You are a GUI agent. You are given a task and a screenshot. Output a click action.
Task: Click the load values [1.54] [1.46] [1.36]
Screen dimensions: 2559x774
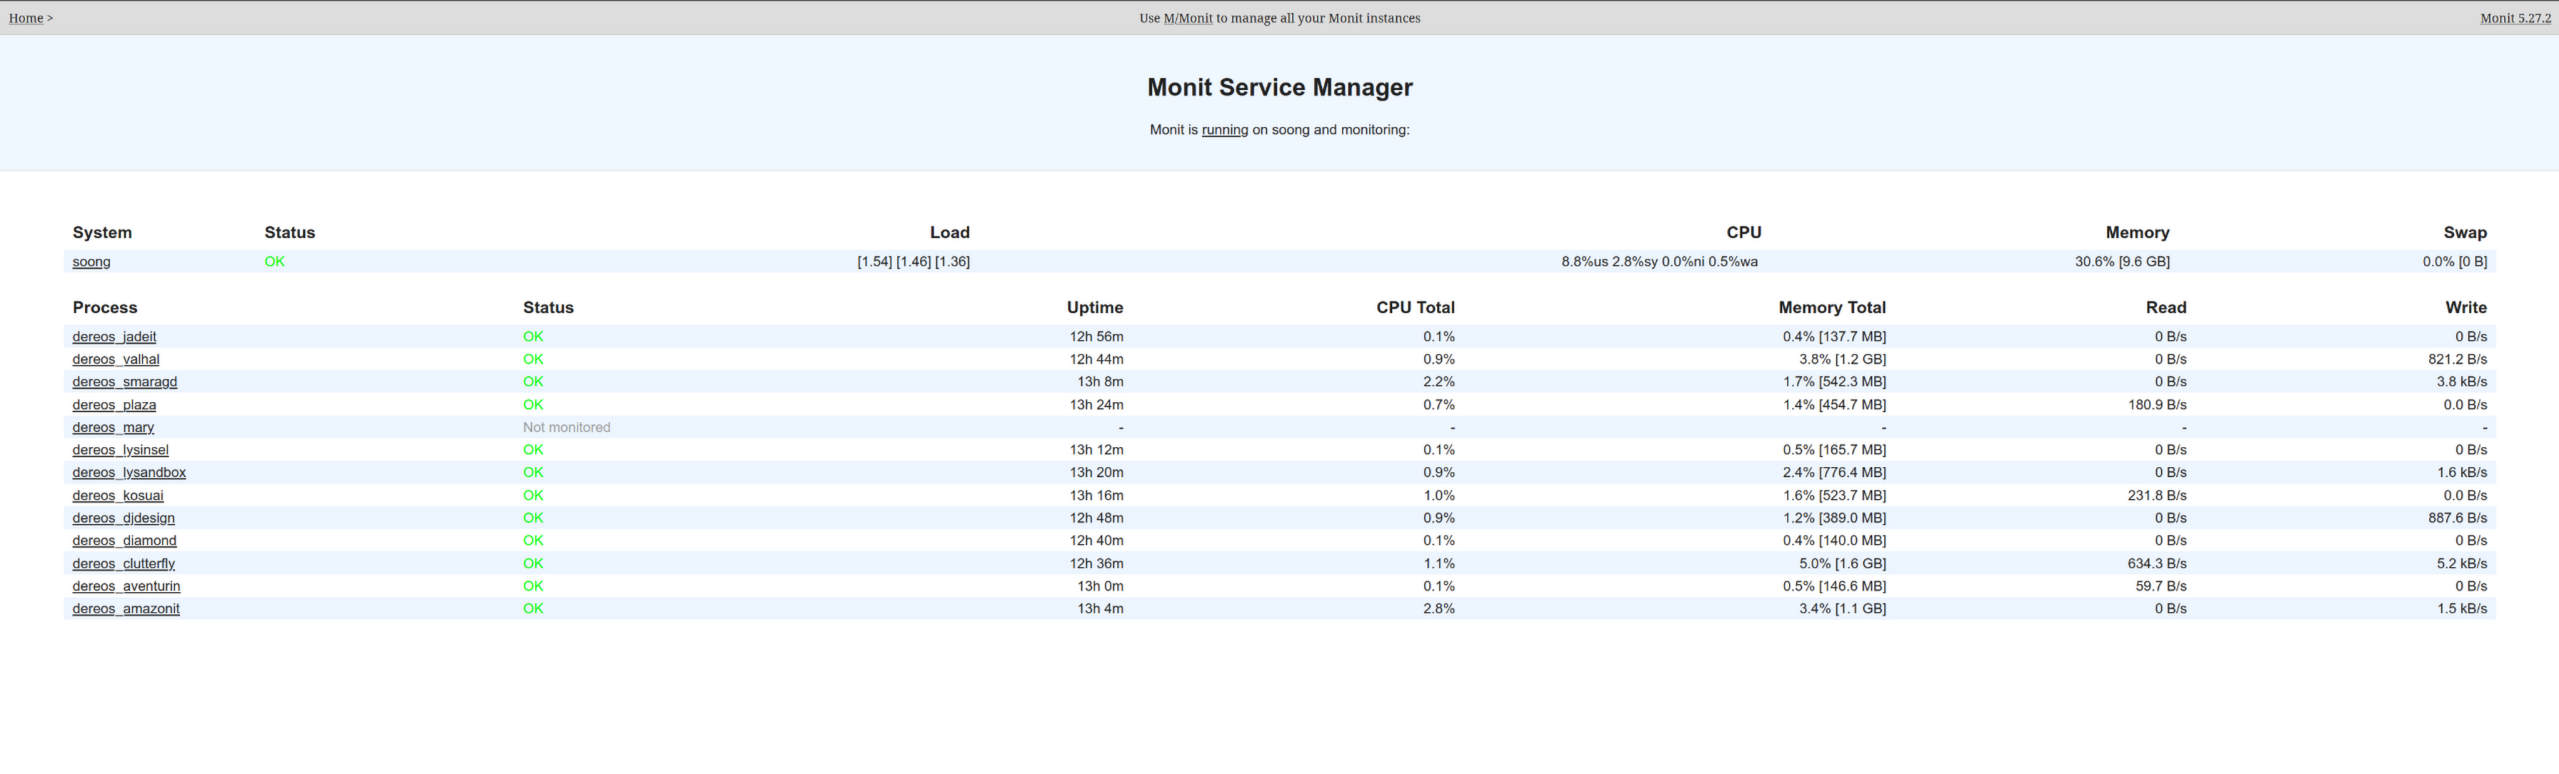(x=913, y=261)
